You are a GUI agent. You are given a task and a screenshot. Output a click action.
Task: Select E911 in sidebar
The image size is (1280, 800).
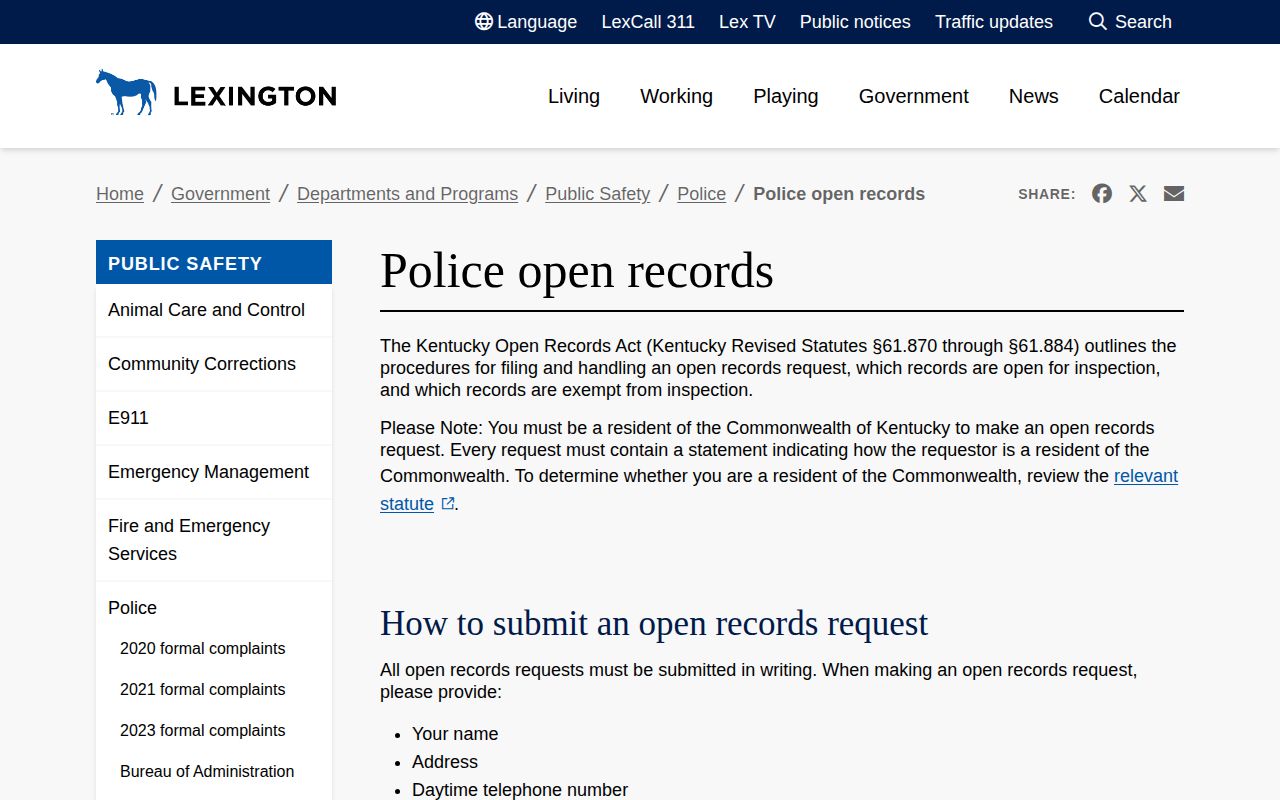pyautogui.click(x=214, y=418)
